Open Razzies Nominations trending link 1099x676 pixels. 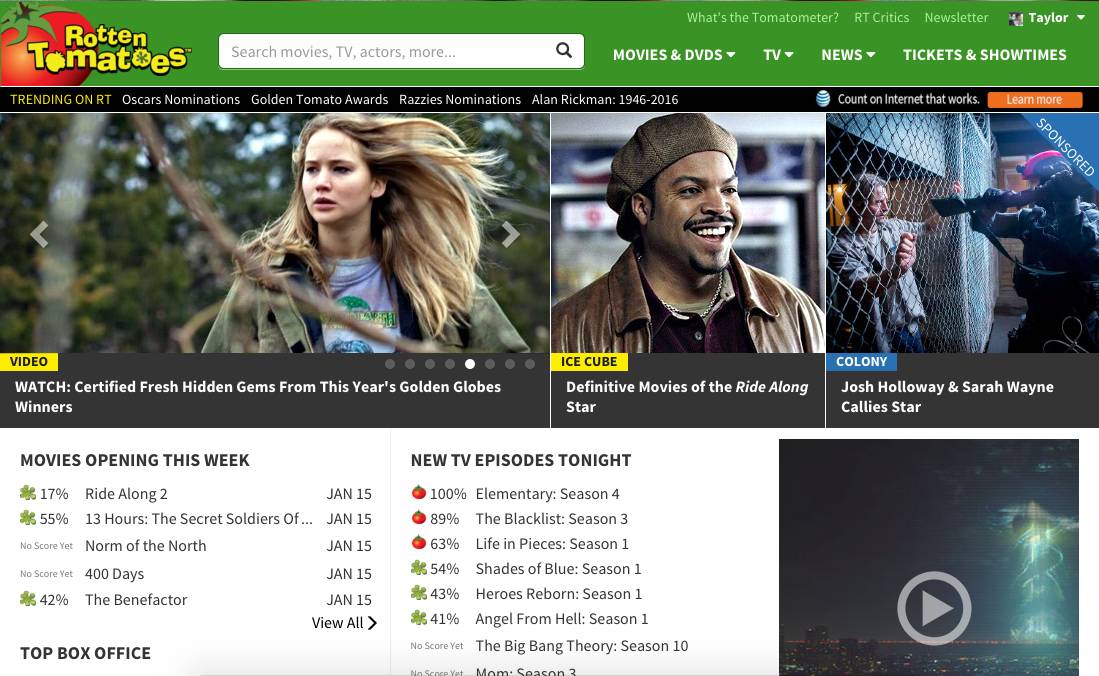460,100
